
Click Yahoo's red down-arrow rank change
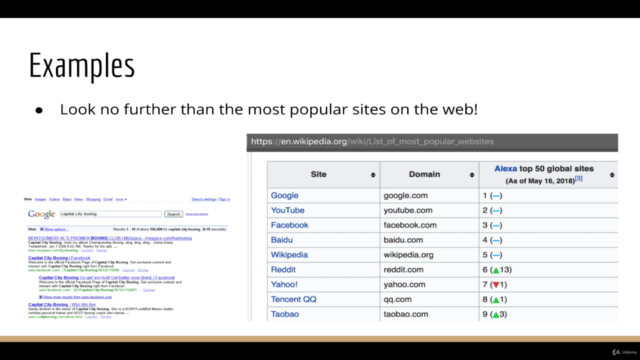click(496, 284)
